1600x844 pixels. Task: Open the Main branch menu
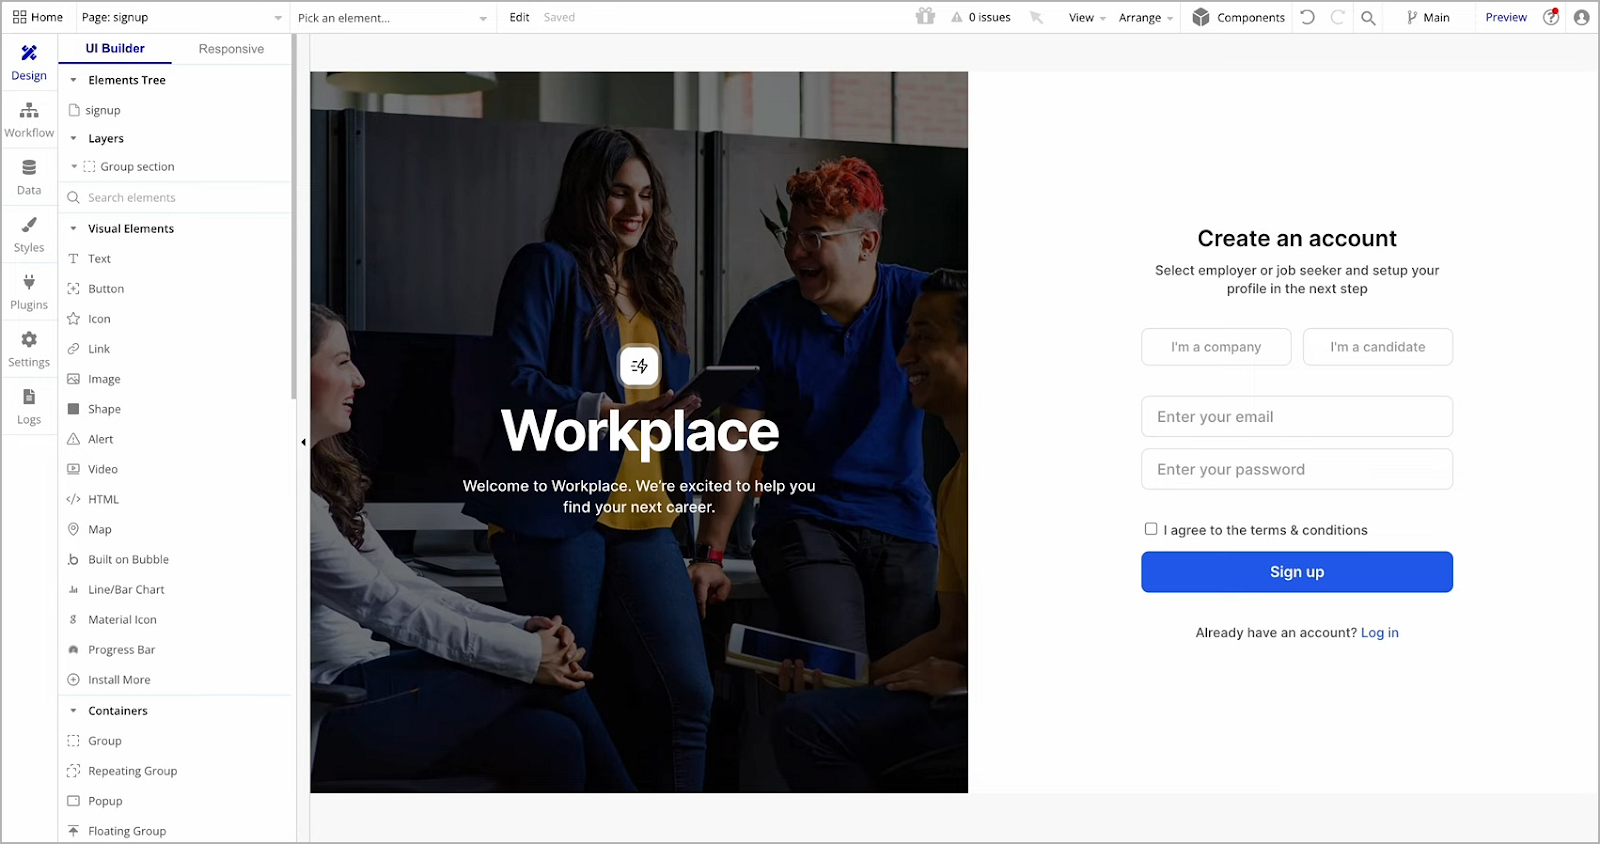[1428, 17]
